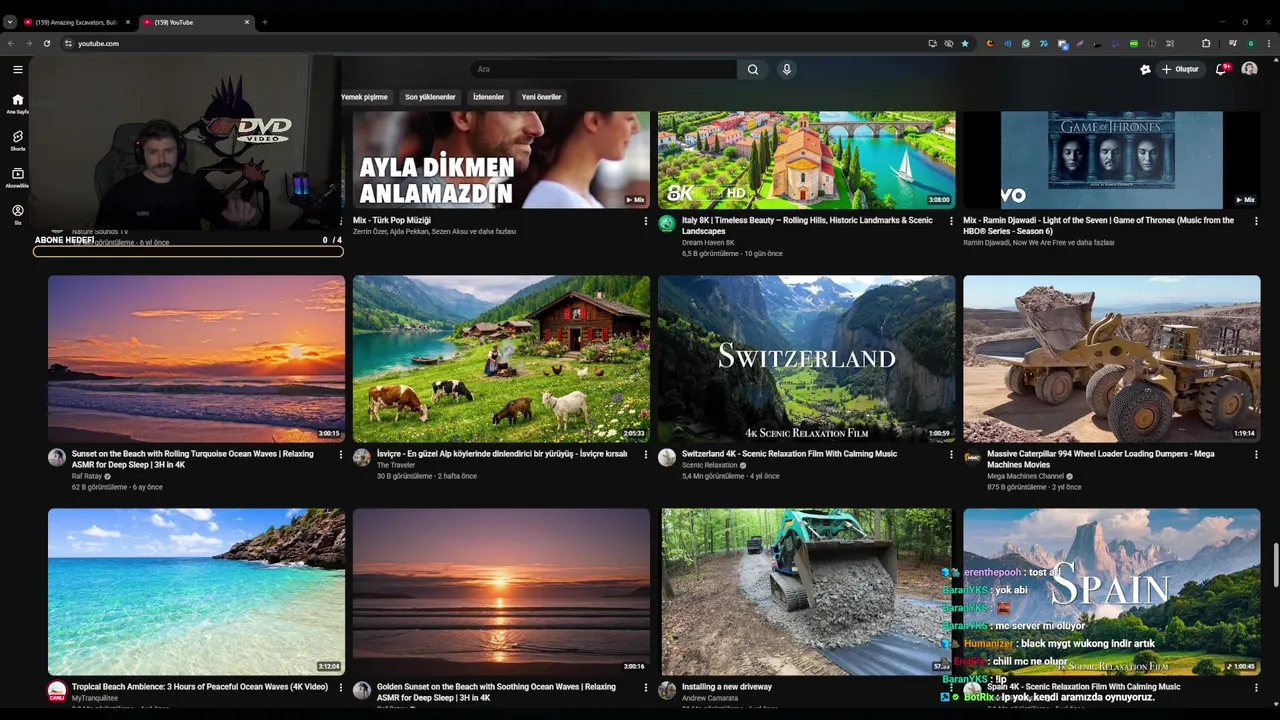1280x720 pixels.
Task: Go back using browser back arrow
Action: pyautogui.click(x=11, y=43)
